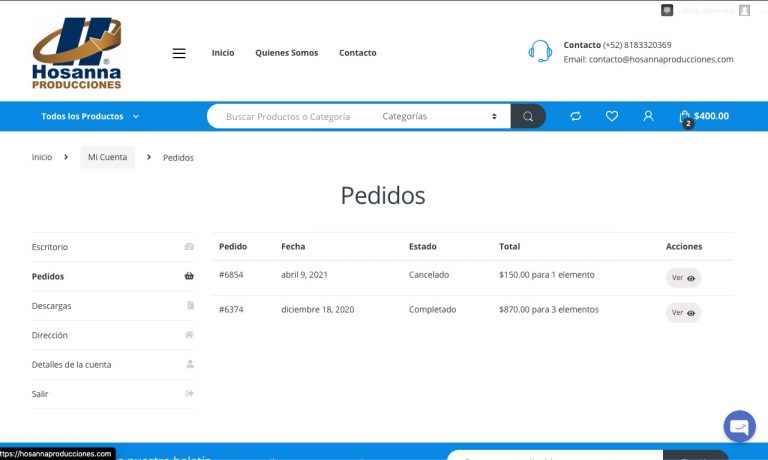Click the search magnifier button
The width and height of the screenshot is (768, 460).
click(x=528, y=116)
